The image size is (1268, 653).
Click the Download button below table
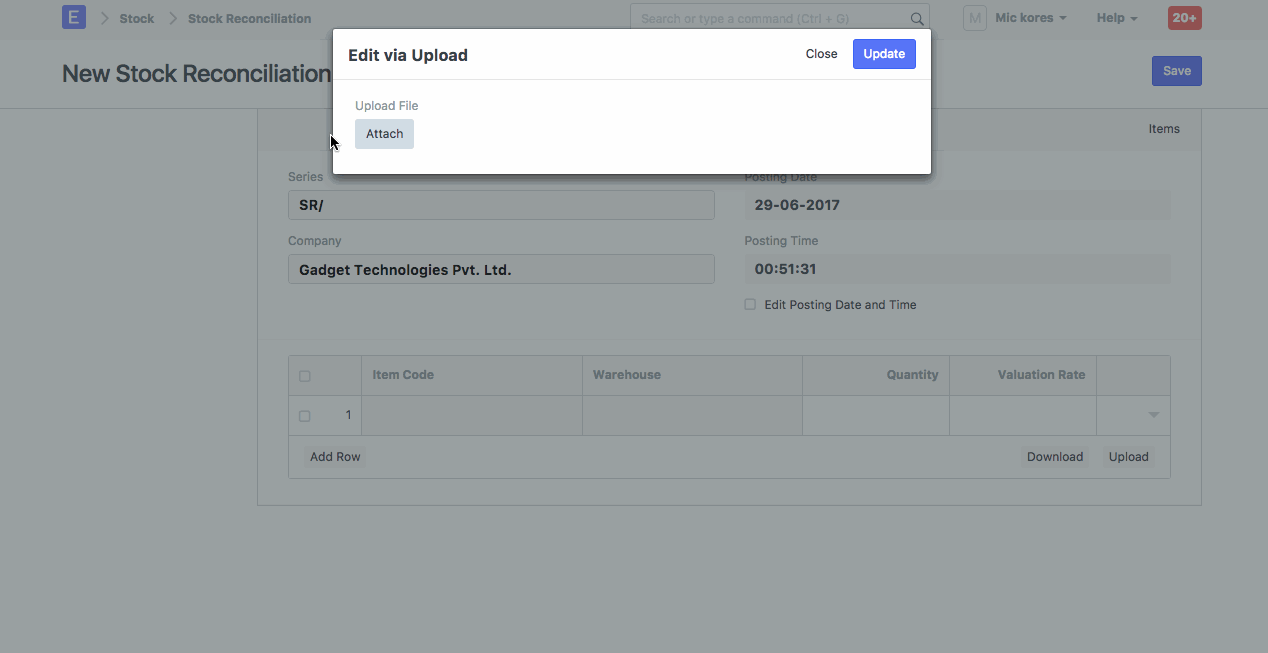(1054, 457)
